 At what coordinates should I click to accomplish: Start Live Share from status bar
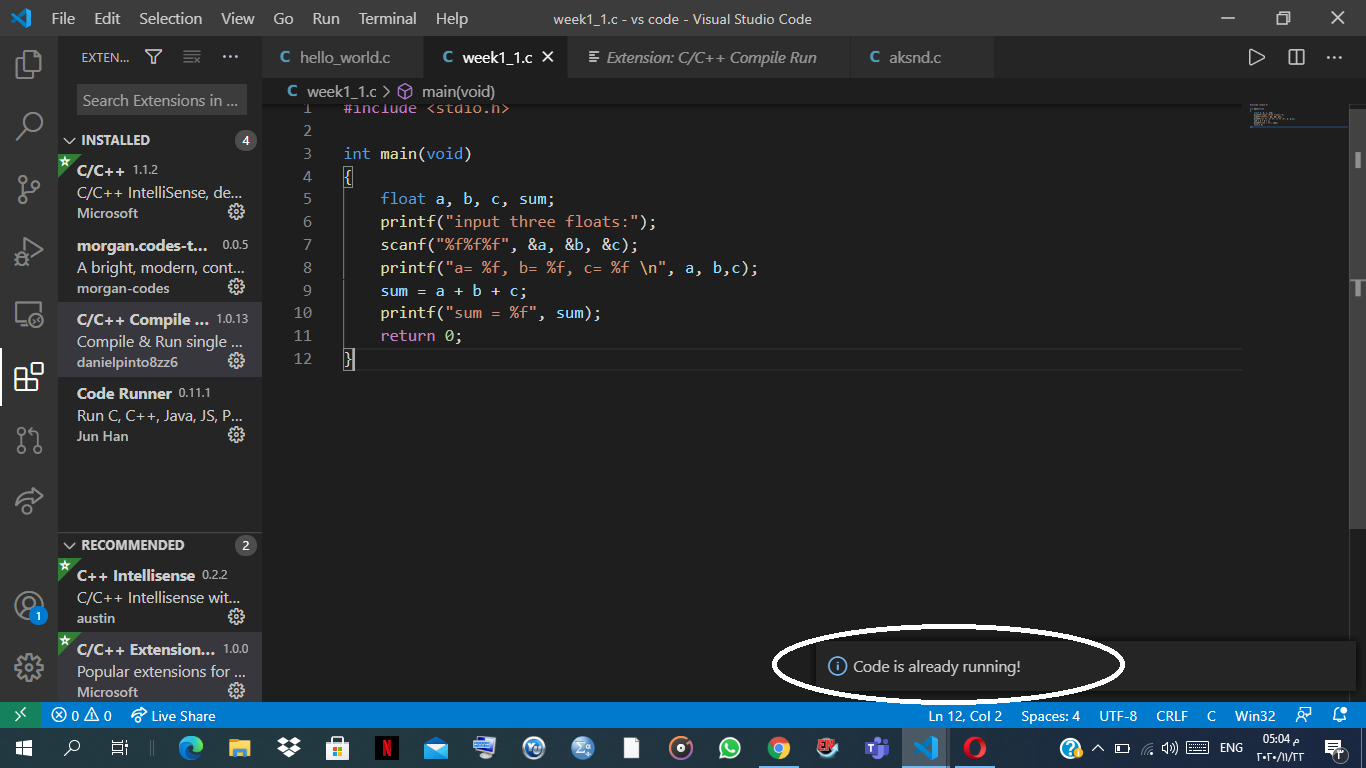(x=173, y=716)
